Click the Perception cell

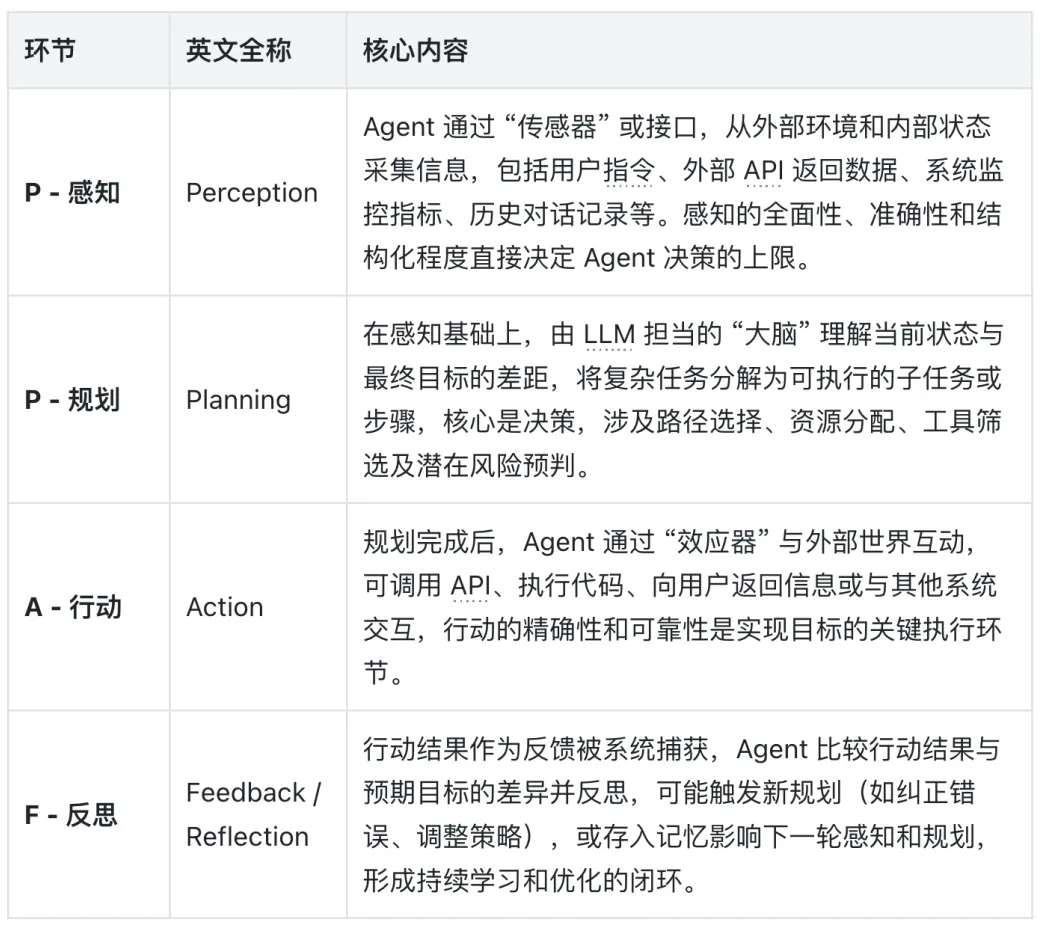tap(252, 192)
